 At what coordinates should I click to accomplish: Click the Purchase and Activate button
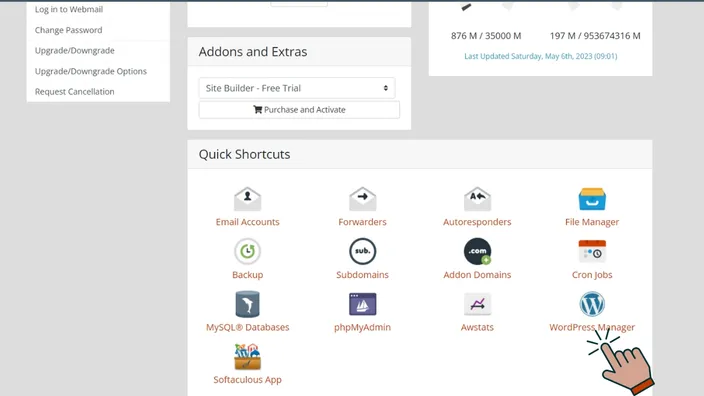299,110
